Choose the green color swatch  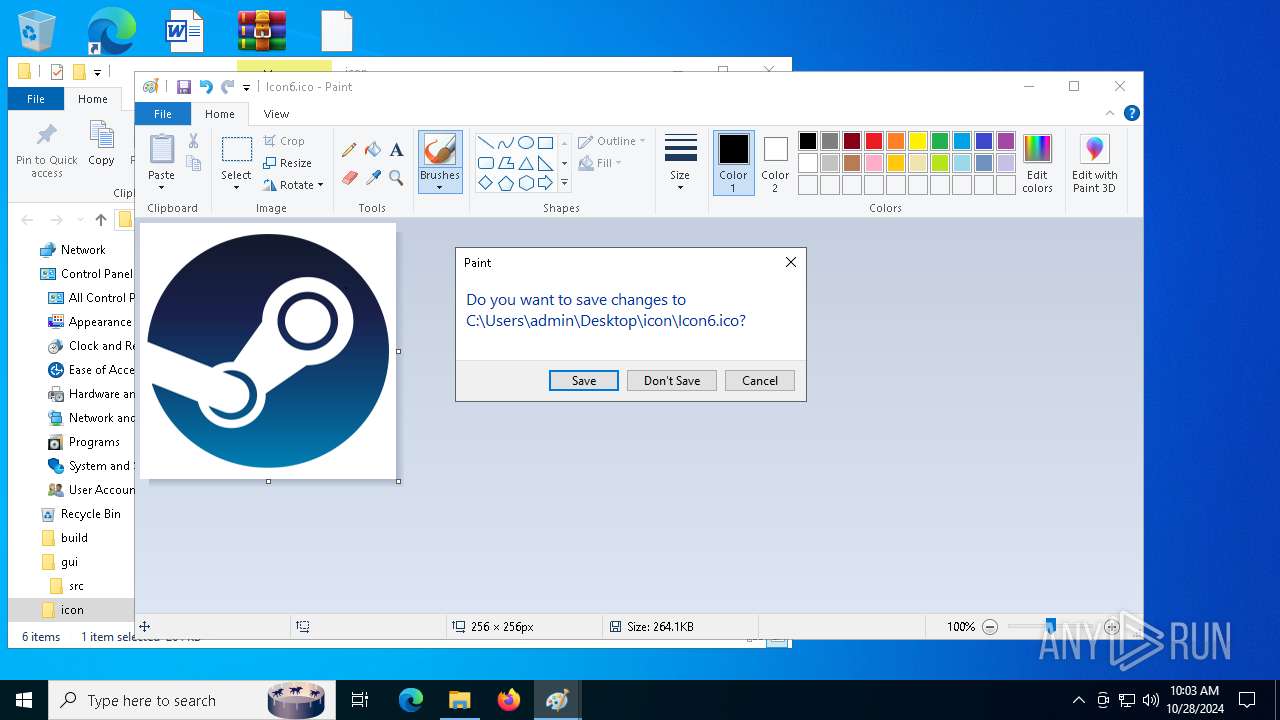[x=940, y=141]
